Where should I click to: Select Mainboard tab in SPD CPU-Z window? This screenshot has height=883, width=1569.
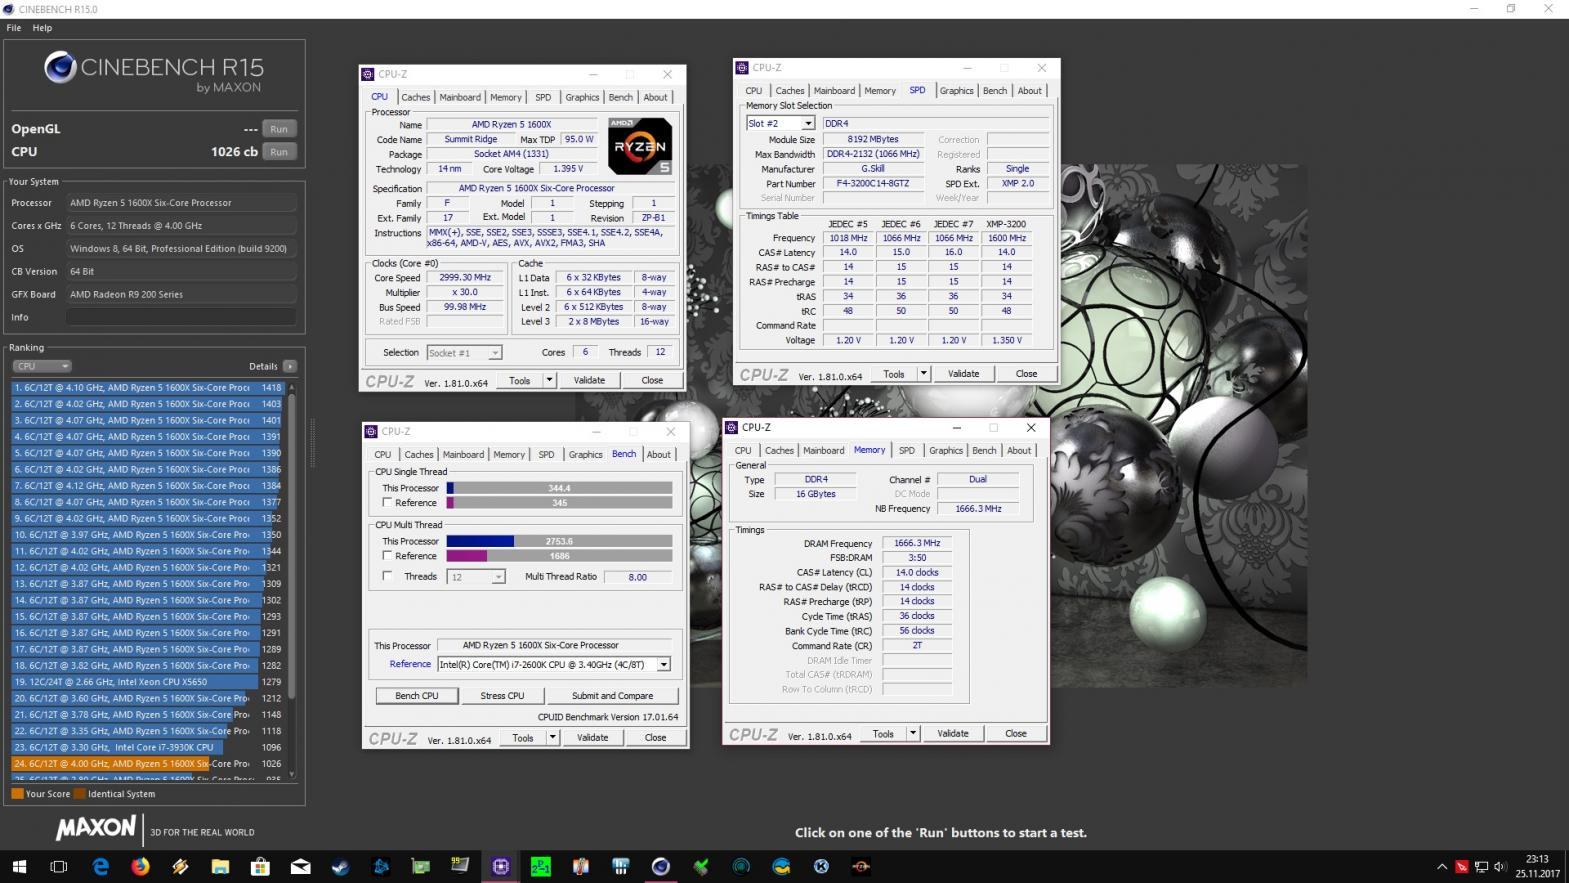pyautogui.click(x=834, y=91)
